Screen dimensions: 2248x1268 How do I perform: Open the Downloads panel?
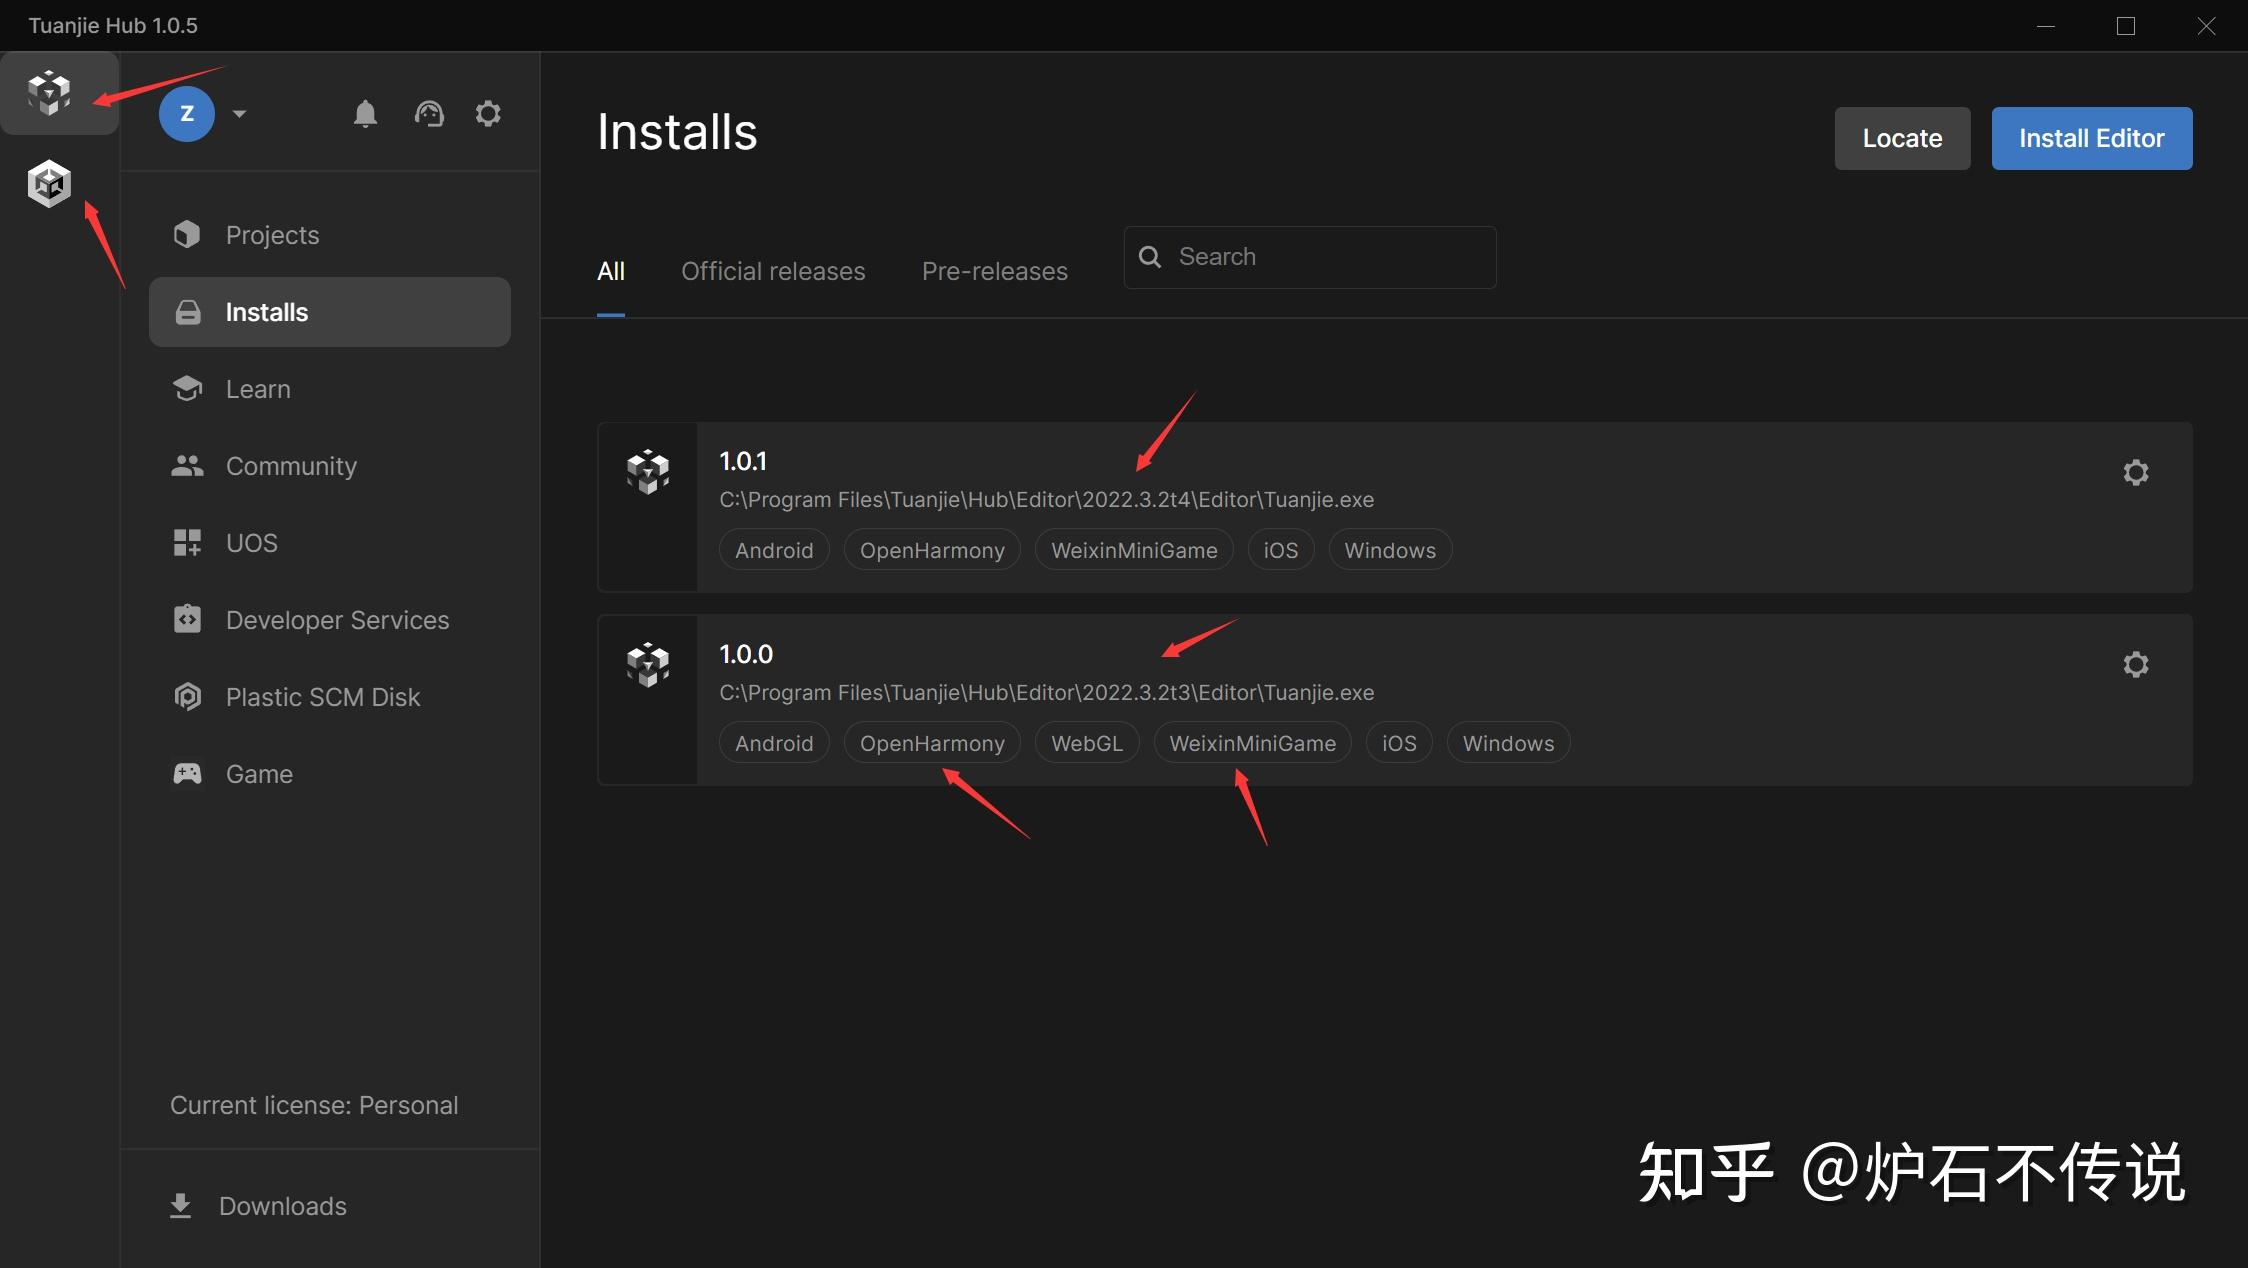point(281,1206)
